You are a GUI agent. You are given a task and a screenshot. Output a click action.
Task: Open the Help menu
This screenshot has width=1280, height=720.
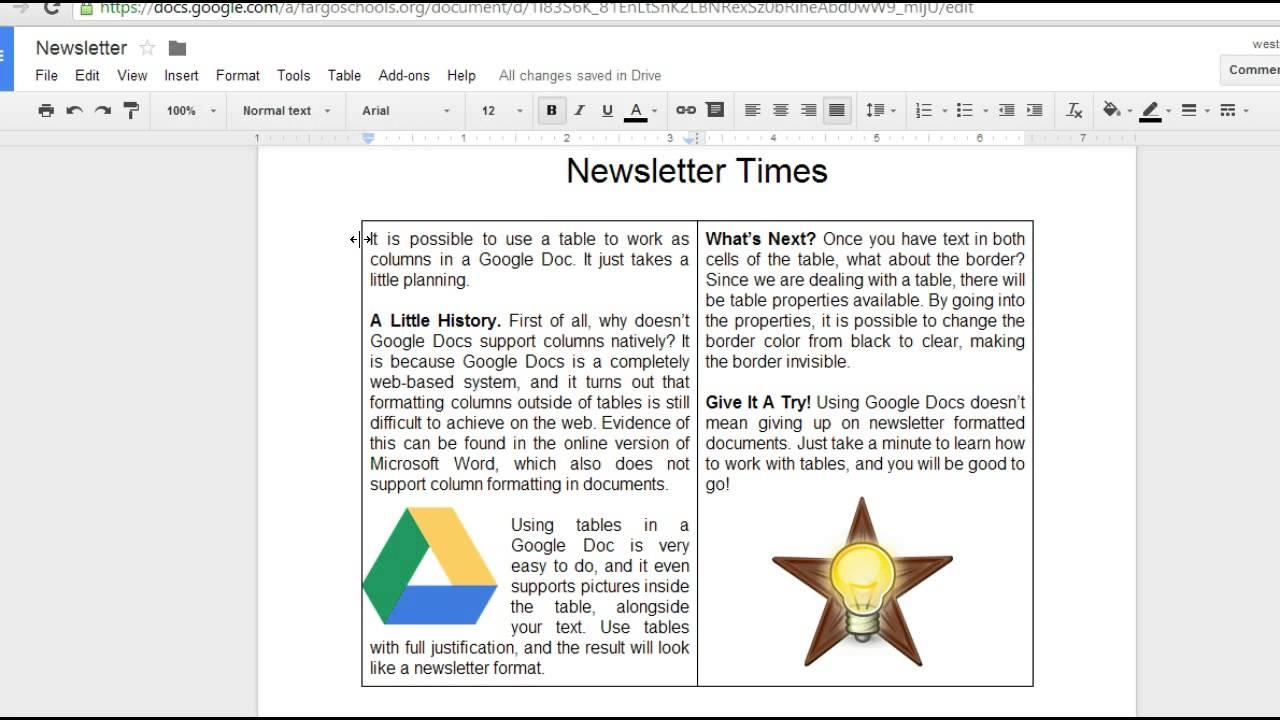(461, 75)
